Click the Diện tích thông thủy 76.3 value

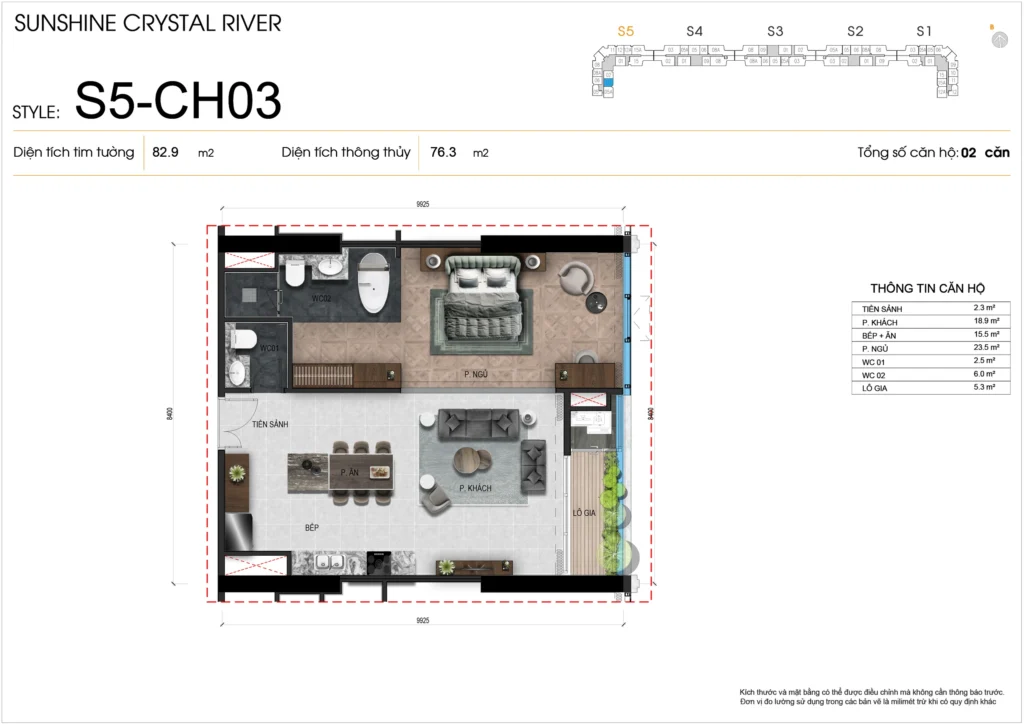(x=443, y=153)
